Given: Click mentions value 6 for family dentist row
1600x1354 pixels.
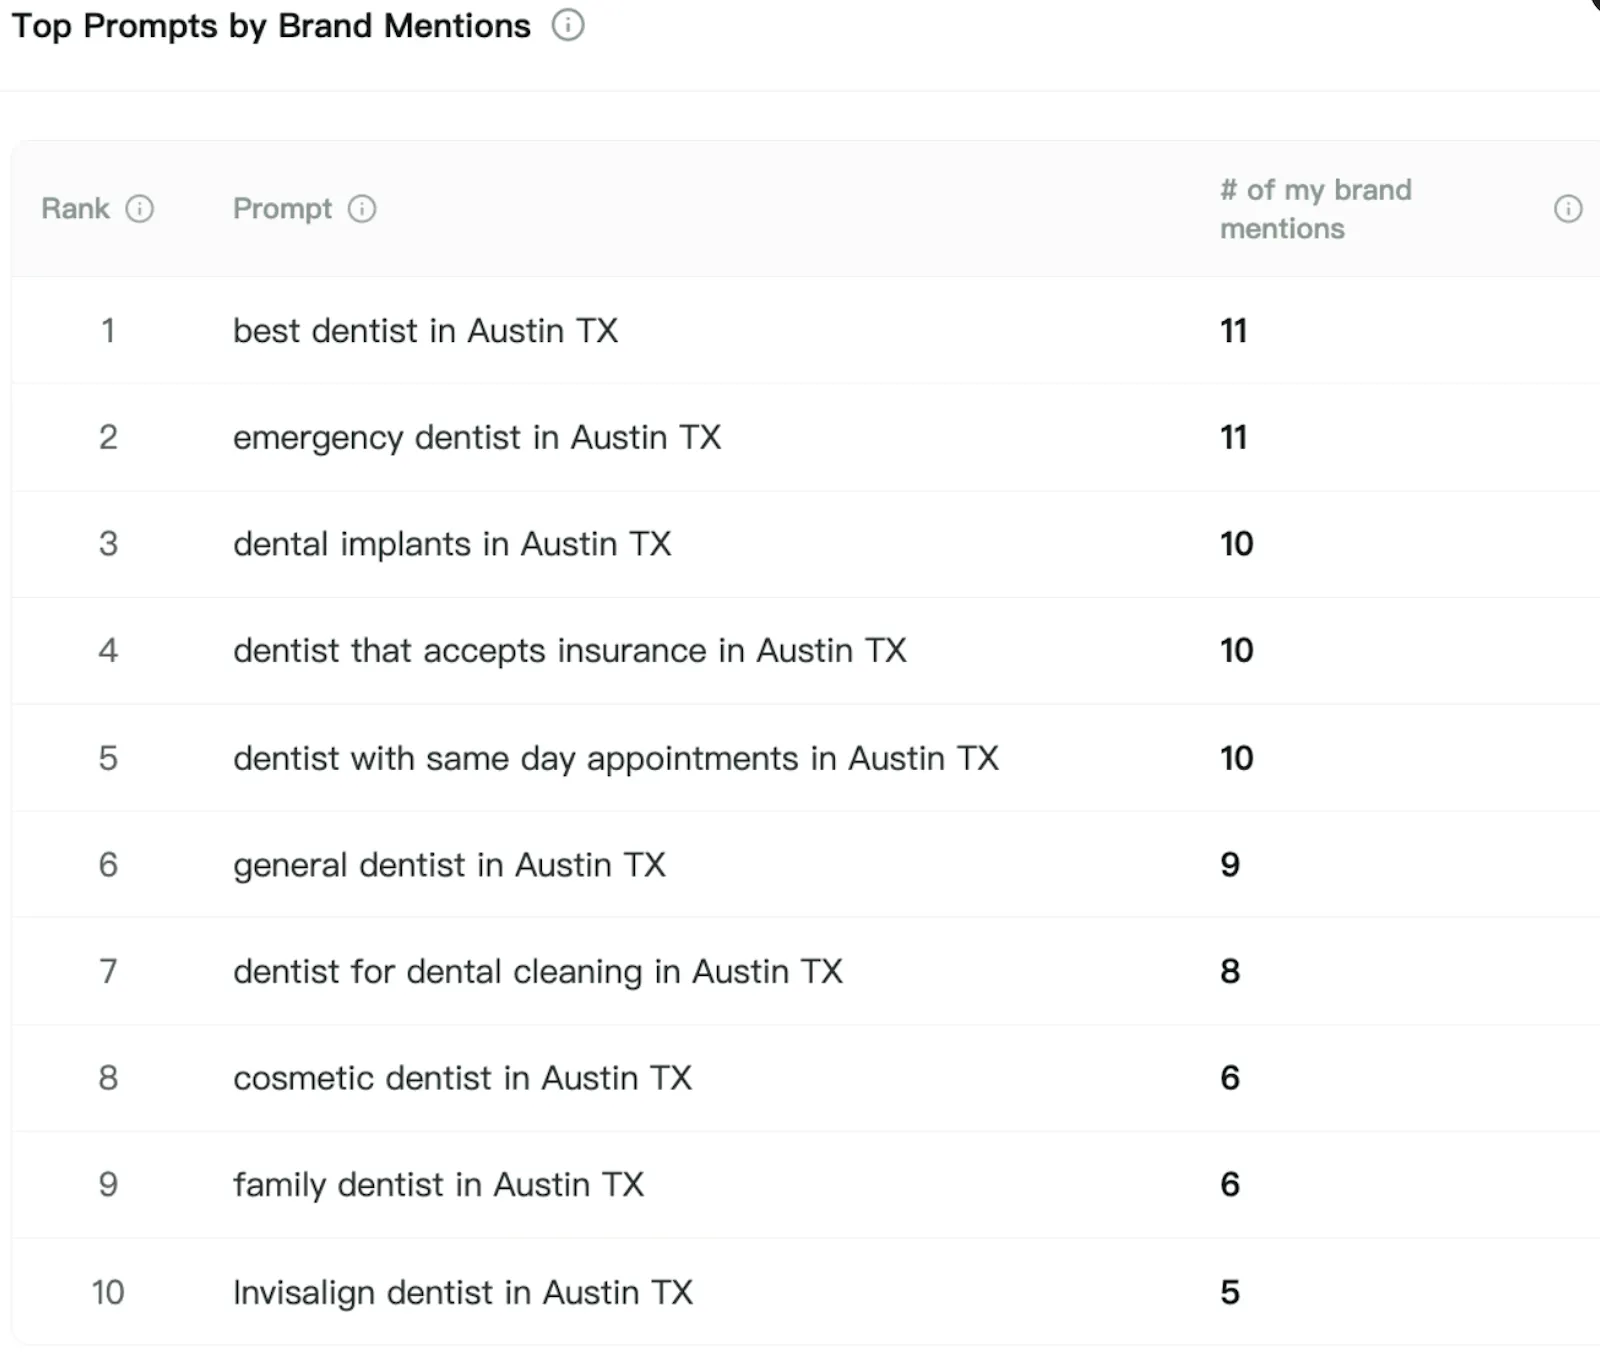Looking at the screenshot, I should (x=1231, y=1185).
